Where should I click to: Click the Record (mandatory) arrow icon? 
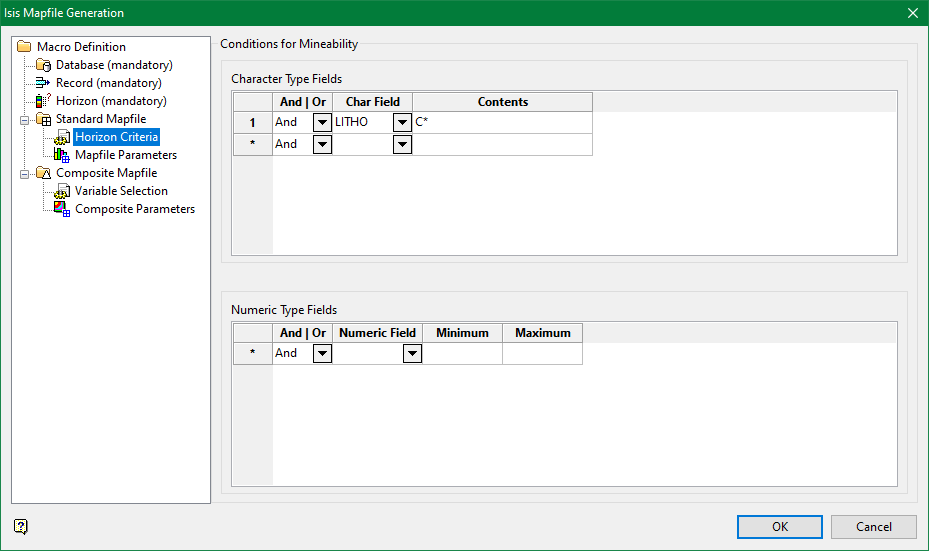(43, 83)
